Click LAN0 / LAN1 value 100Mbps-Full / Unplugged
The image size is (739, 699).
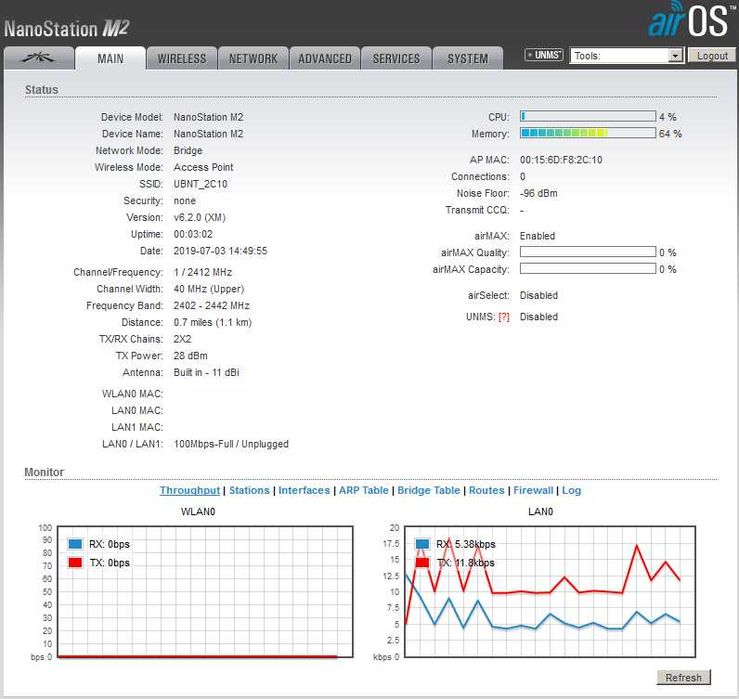pyautogui.click(x=231, y=444)
